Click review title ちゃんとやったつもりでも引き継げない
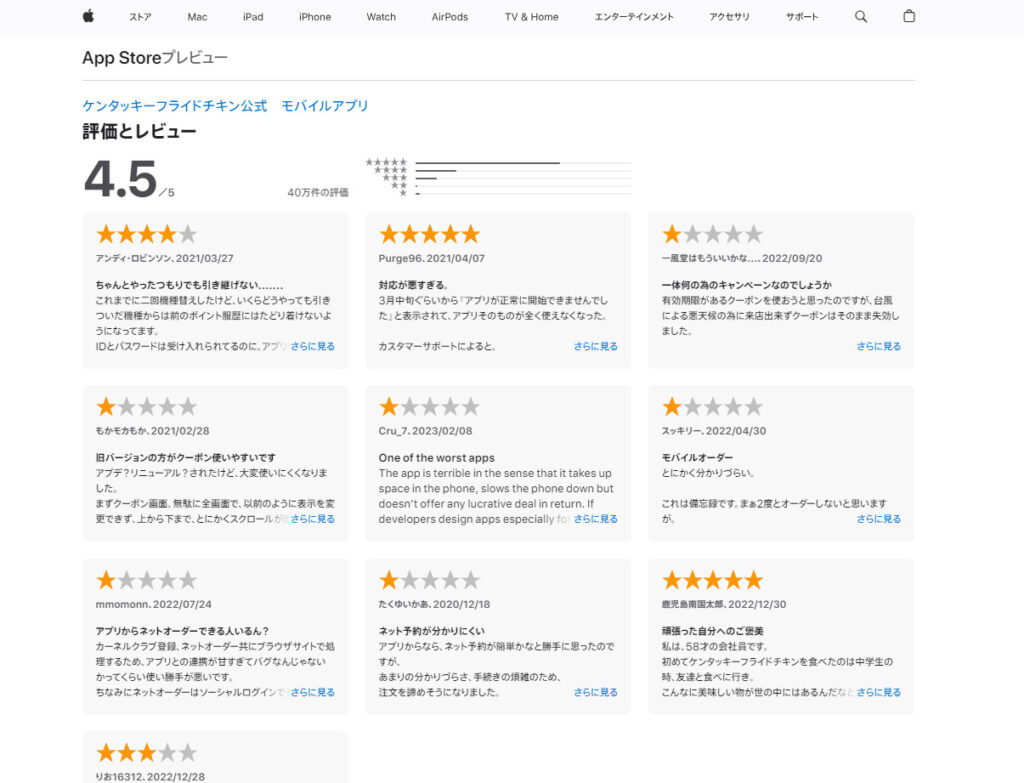The height and width of the screenshot is (783, 1024). (189, 285)
